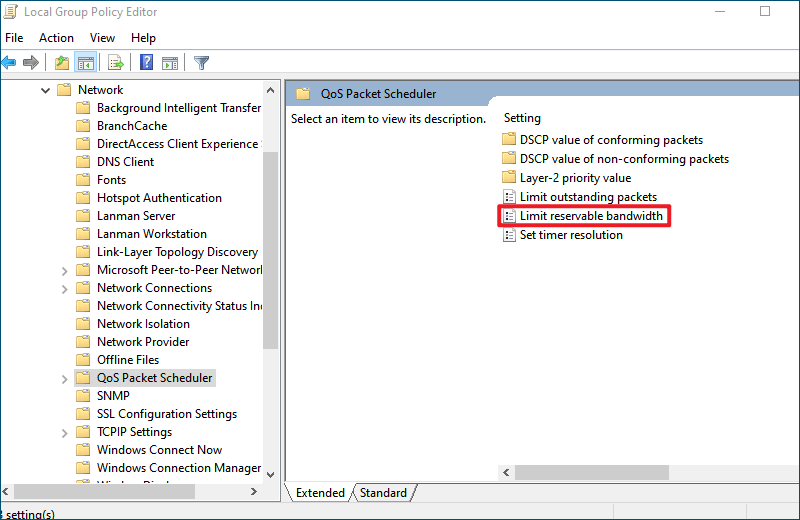Select Link-Layer Topology Discovery tree item
800x520 pixels.
[177, 252]
